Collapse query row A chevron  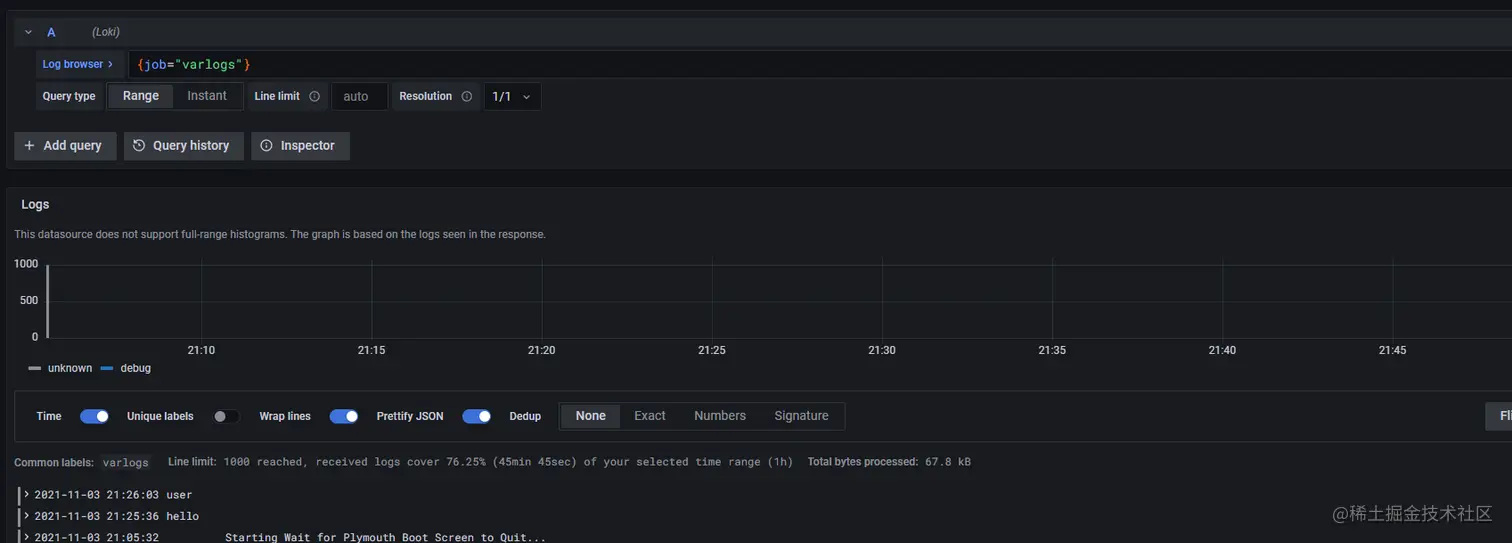coord(29,32)
